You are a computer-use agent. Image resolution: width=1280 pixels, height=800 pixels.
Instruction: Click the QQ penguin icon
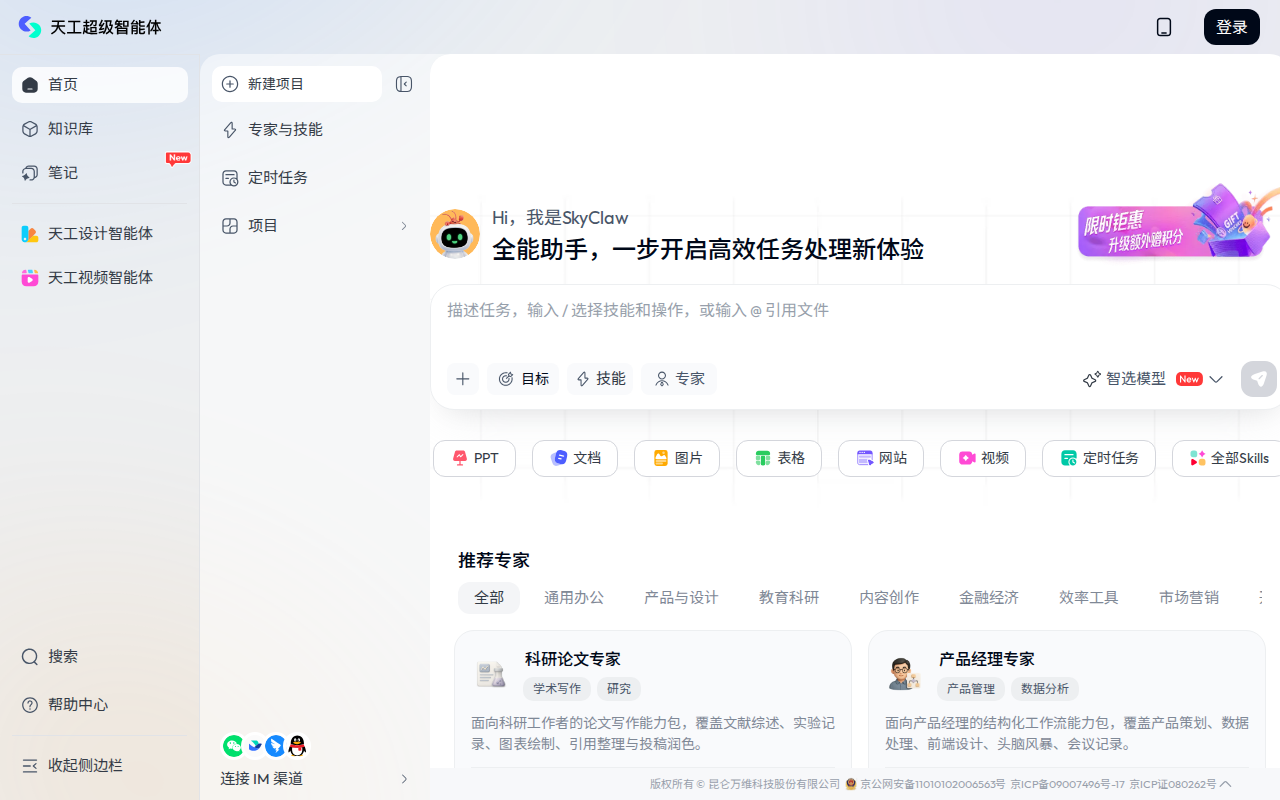(297, 745)
